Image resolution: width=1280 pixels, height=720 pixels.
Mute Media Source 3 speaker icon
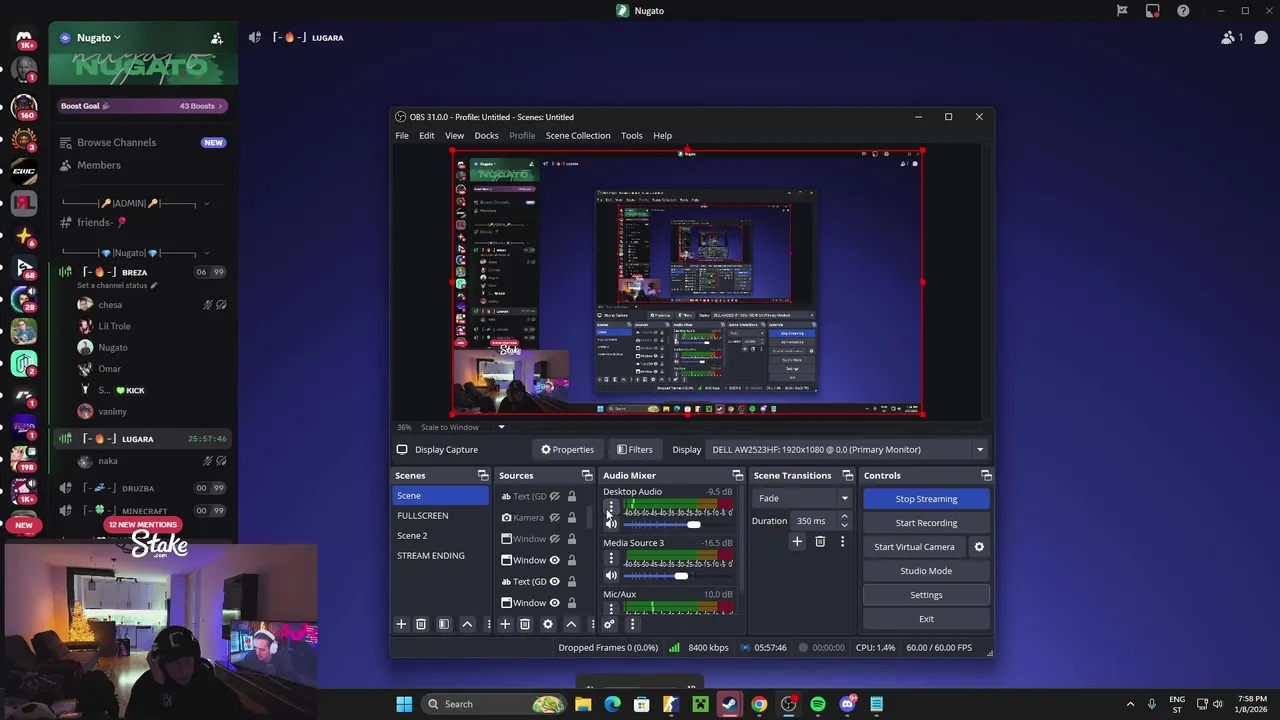point(611,575)
